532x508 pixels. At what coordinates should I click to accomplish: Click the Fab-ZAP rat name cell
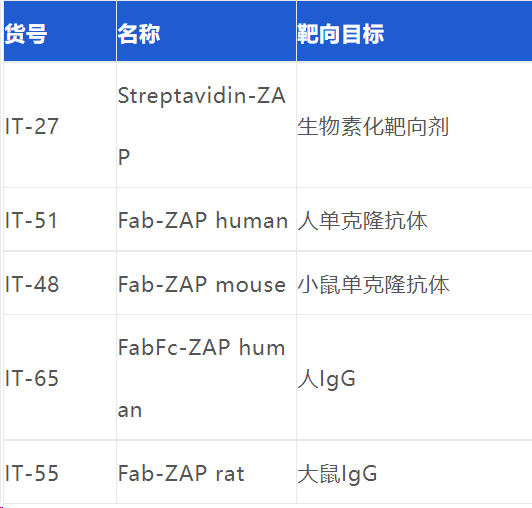206,472
